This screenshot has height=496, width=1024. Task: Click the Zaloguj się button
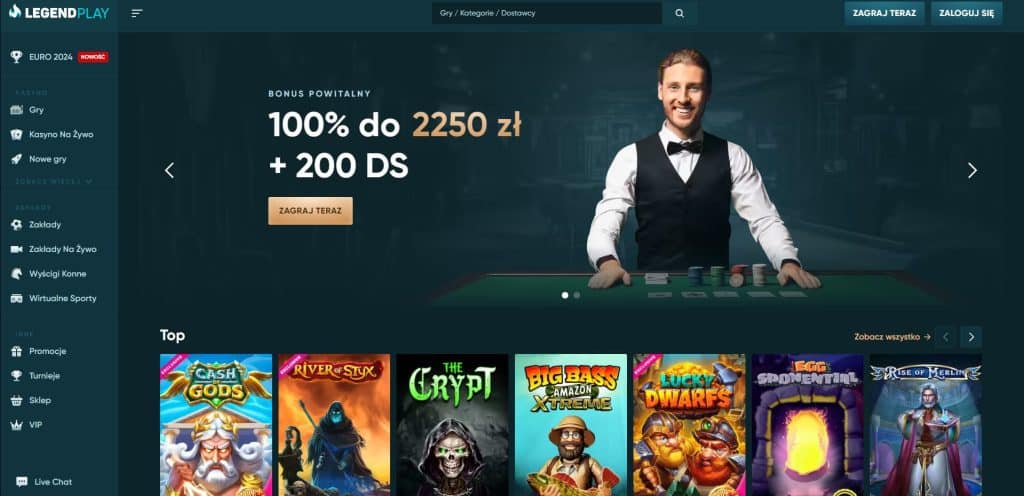pyautogui.click(x=967, y=13)
